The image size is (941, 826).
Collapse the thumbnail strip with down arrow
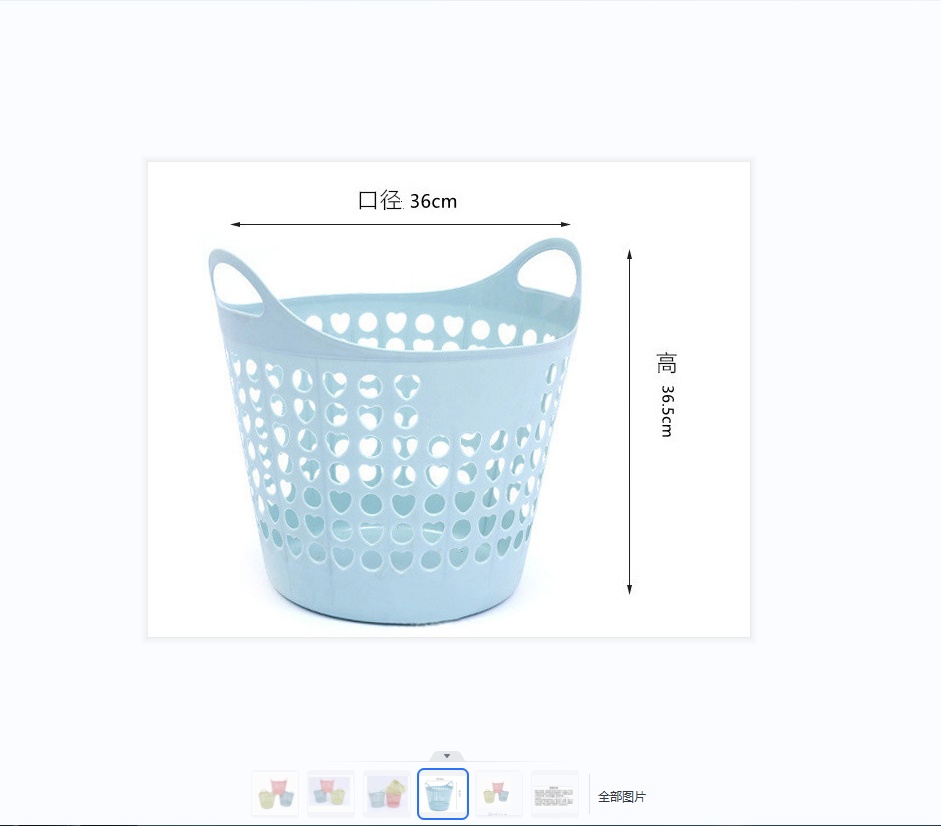point(447,756)
